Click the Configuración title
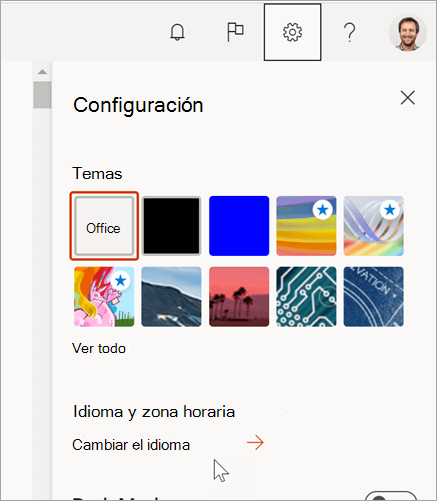The width and height of the screenshot is (437, 501). point(138,105)
